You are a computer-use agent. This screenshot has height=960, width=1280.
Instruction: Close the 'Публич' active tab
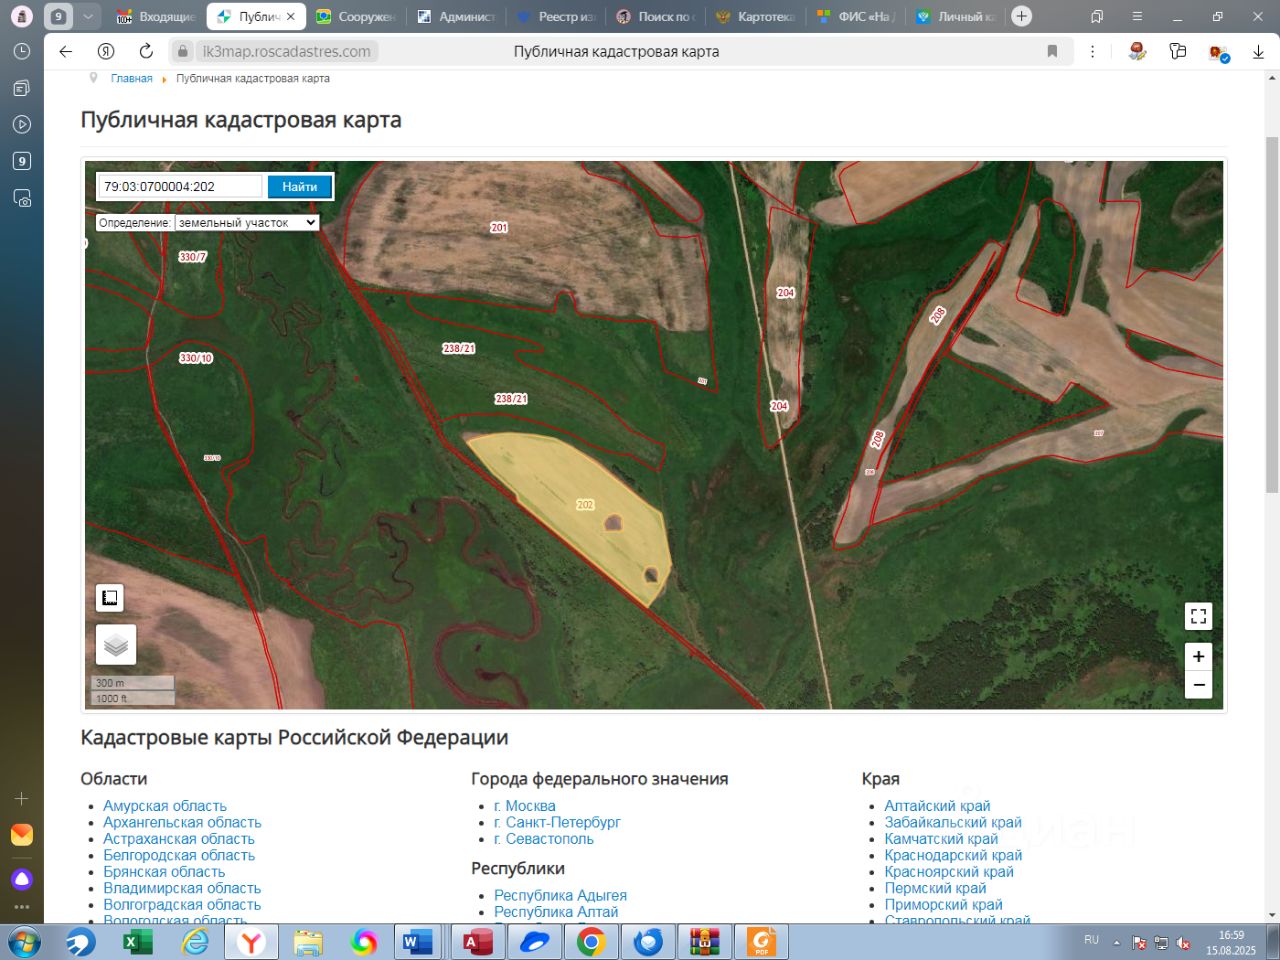click(x=291, y=16)
